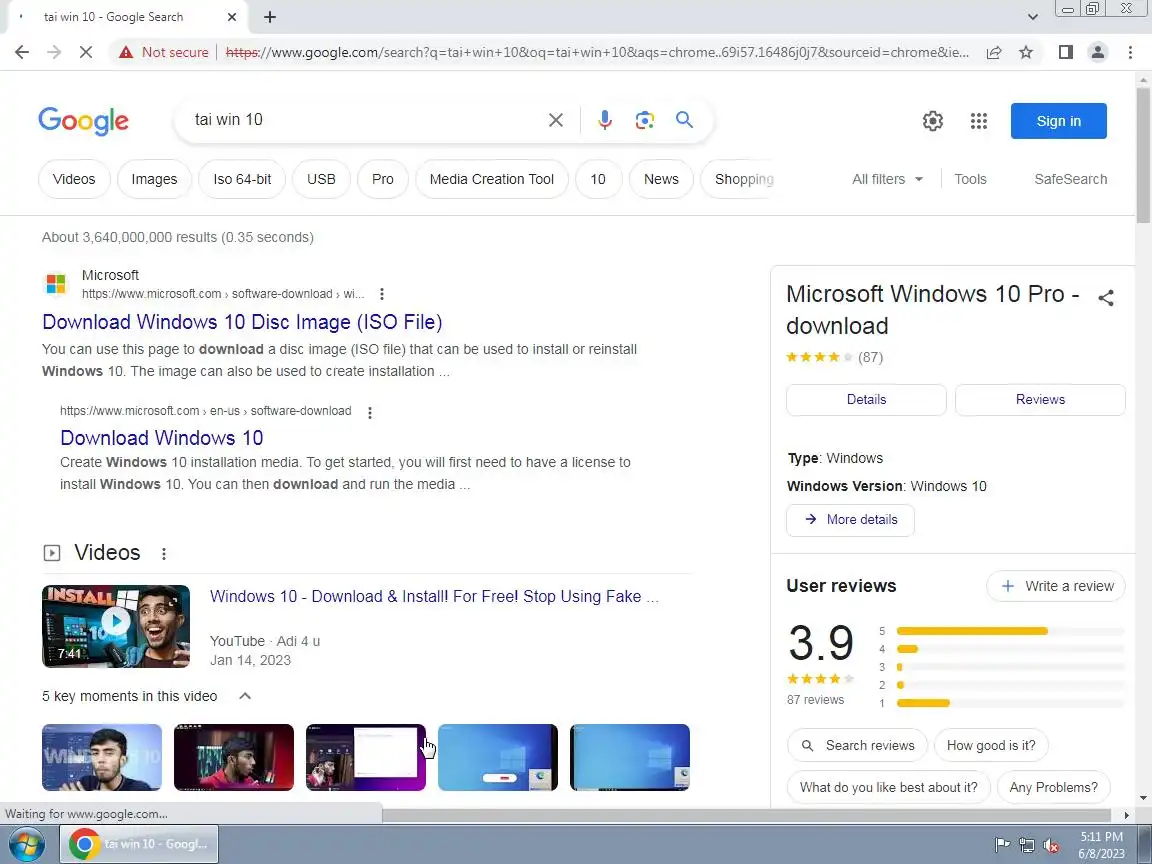
Task: Open the muted volume tray icon
Action: coord(1051,846)
